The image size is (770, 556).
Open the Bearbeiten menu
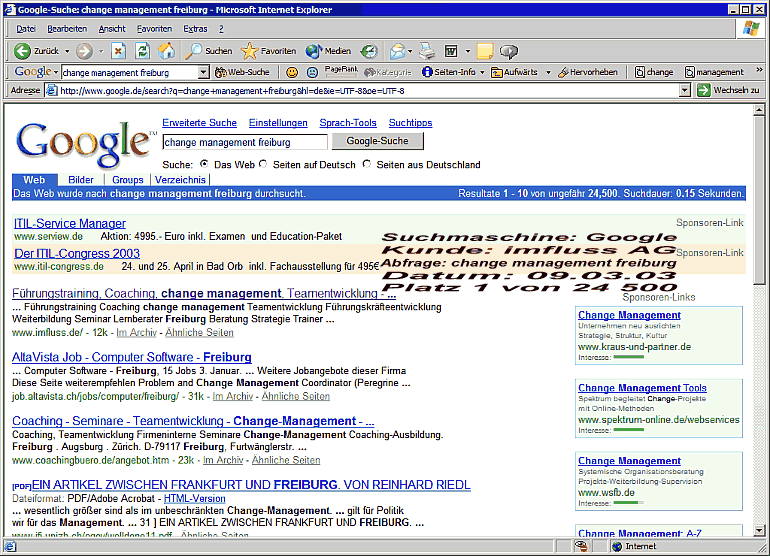67,29
